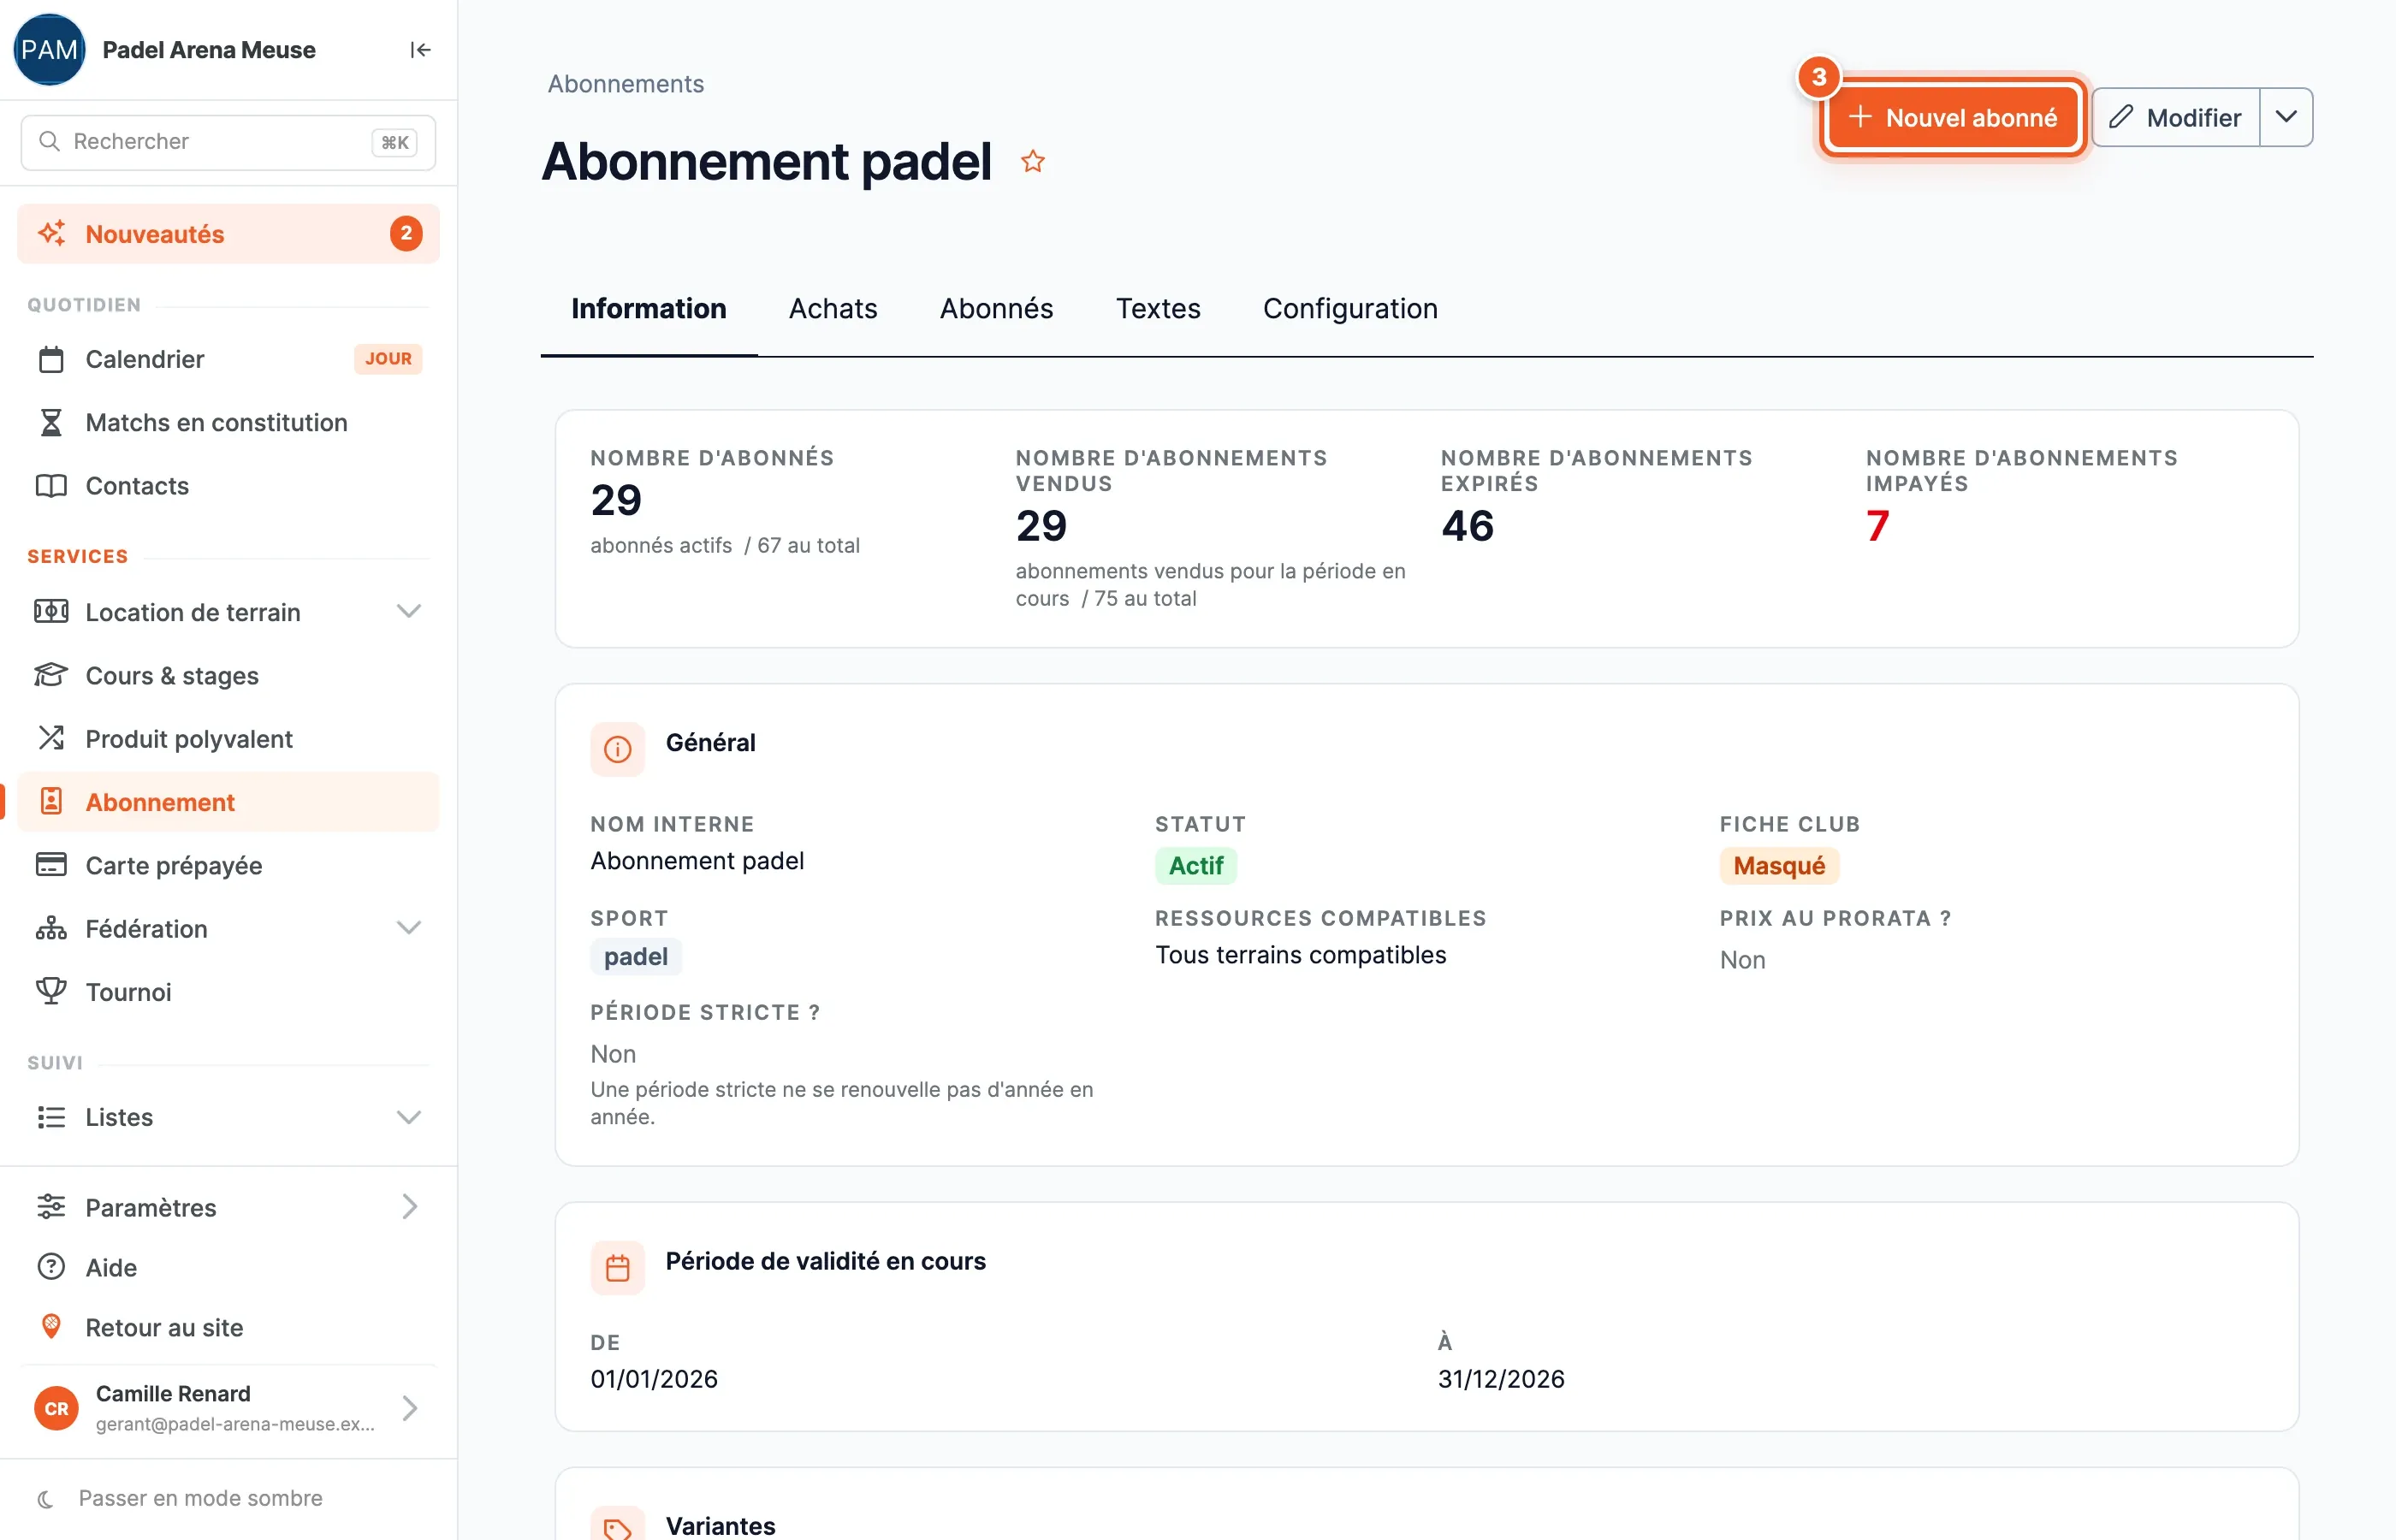
Task: Mark Abonnement padel as favorite with star
Action: tap(1033, 161)
